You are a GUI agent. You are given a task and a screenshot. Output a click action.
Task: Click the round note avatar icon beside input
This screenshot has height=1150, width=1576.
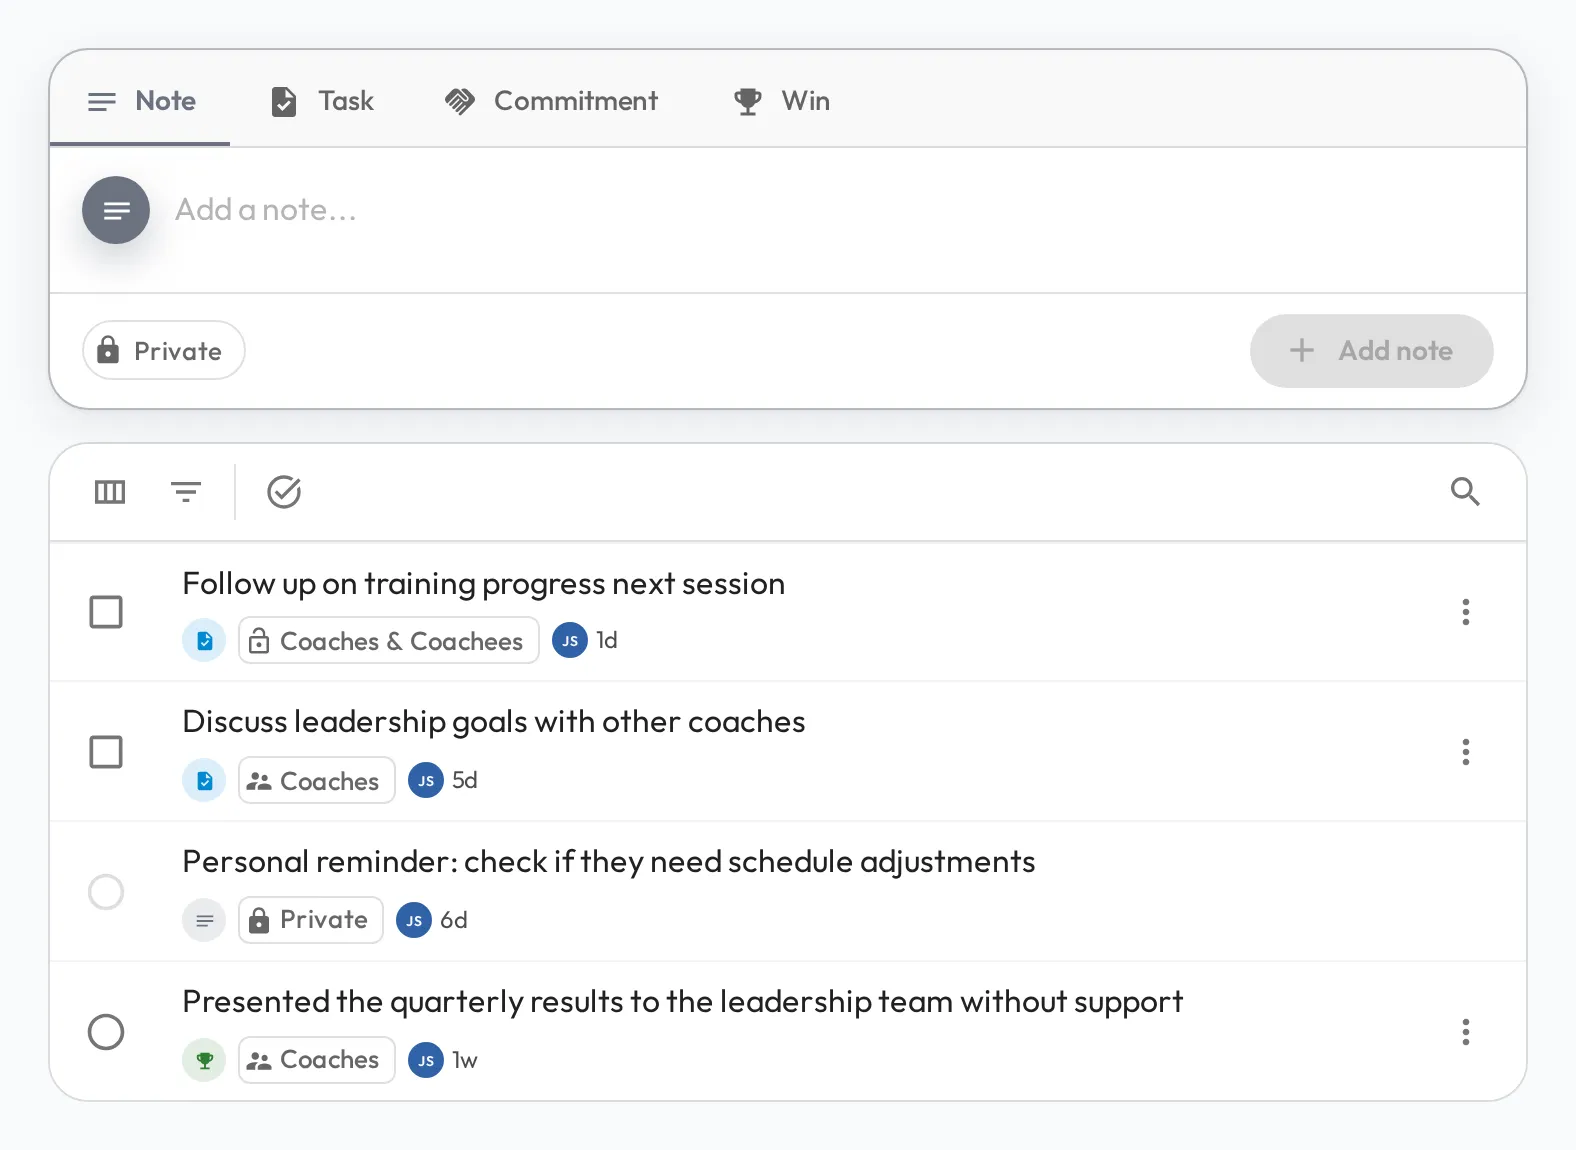[x=116, y=210]
